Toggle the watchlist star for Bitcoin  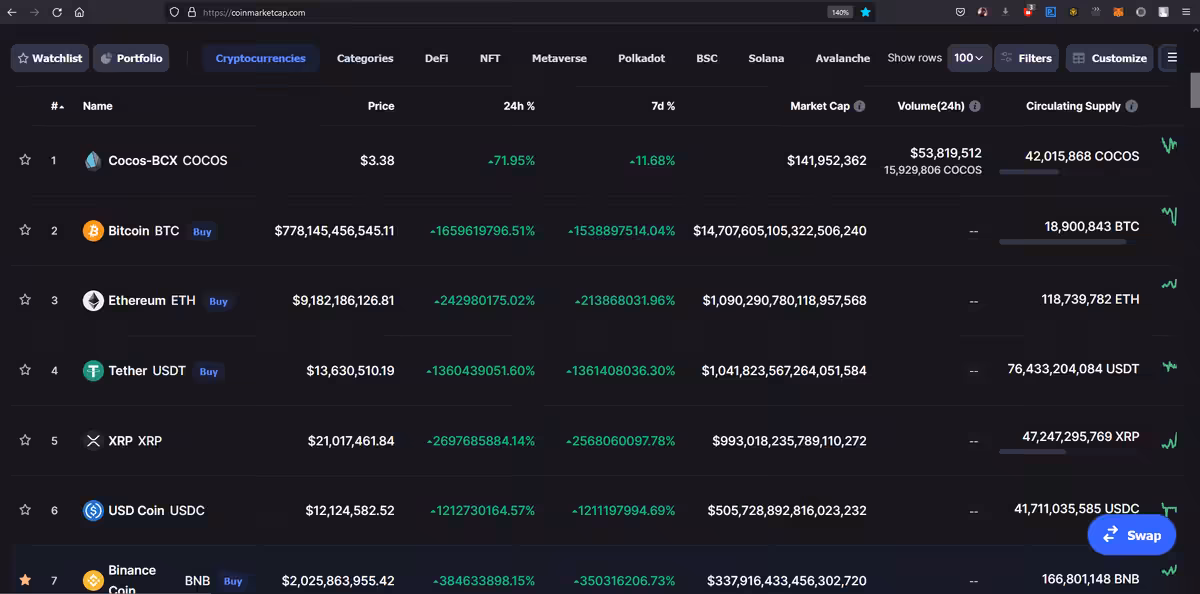tap(25, 230)
